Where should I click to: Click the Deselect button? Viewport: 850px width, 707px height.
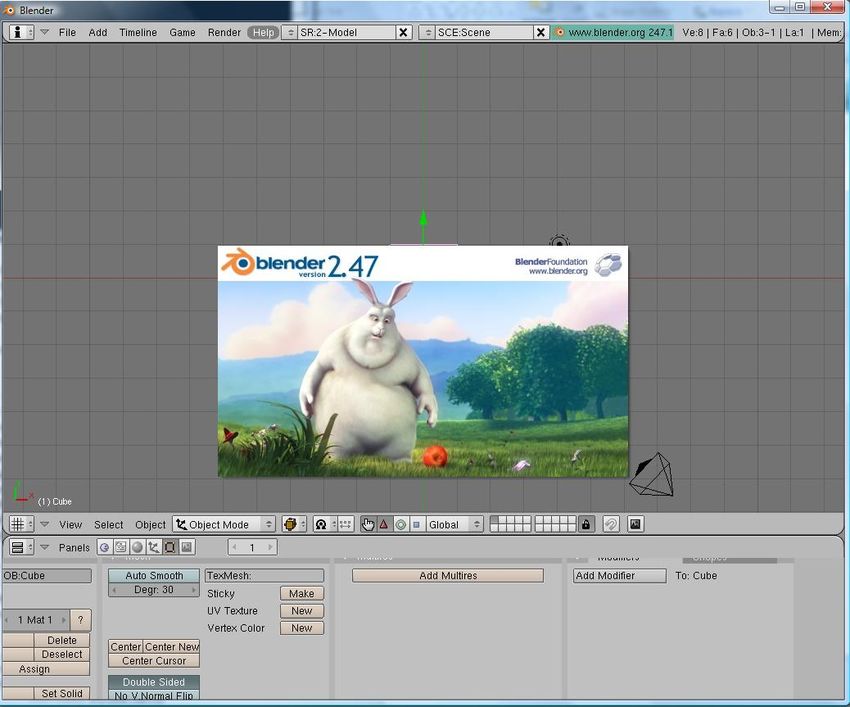click(x=62, y=654)
